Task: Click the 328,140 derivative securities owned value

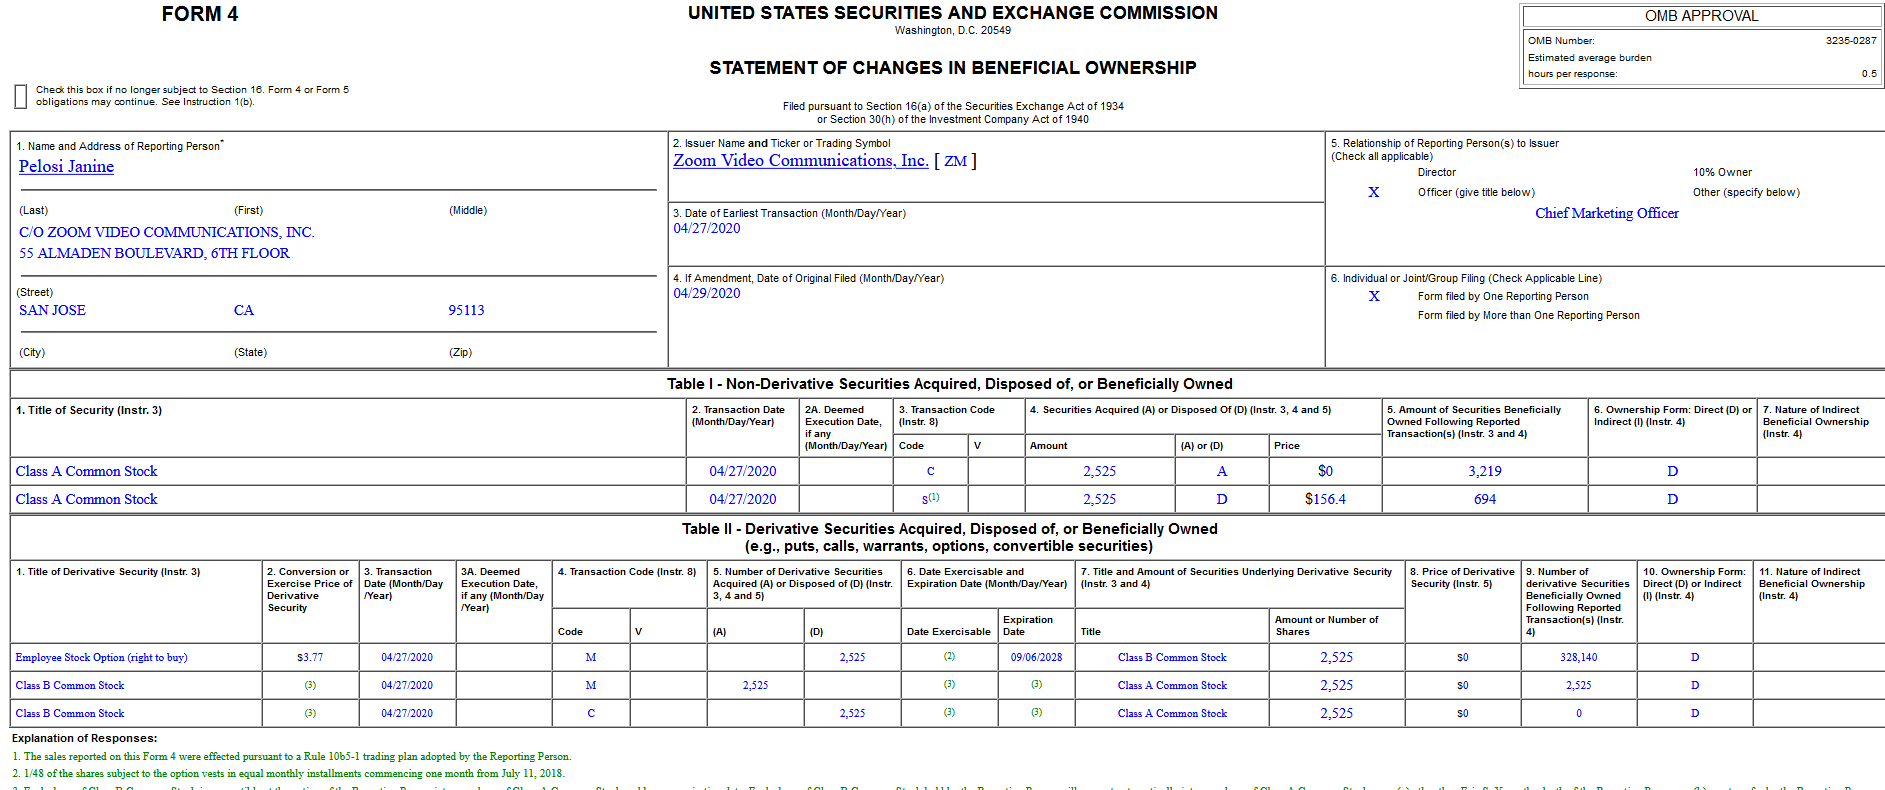Action: click(x=1578, y=657)
